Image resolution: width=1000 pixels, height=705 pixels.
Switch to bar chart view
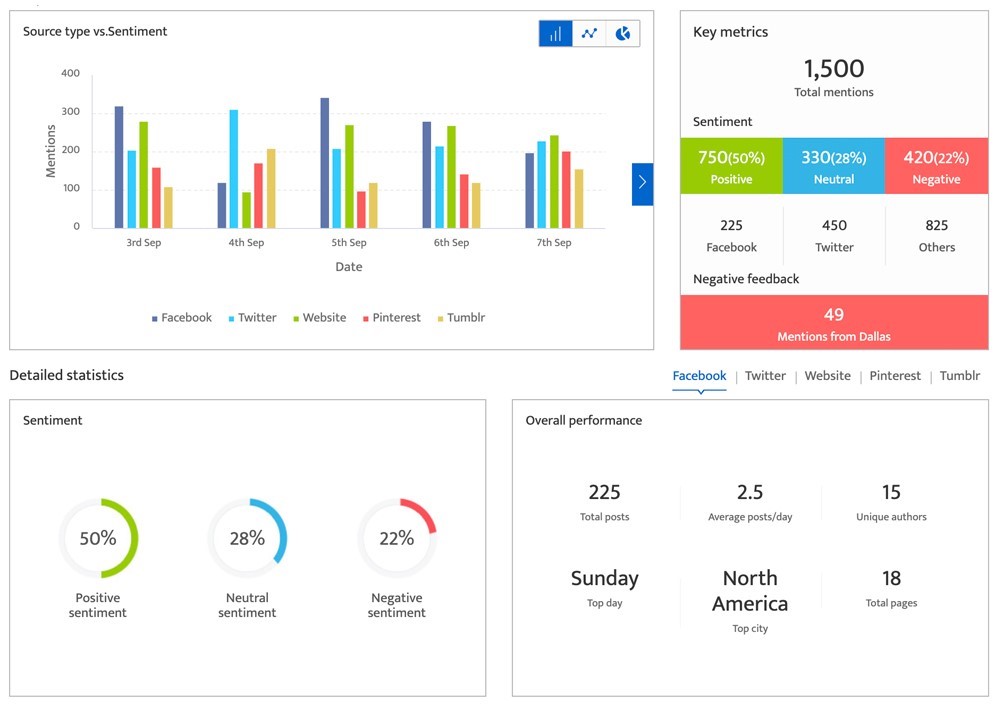point(555,33)
